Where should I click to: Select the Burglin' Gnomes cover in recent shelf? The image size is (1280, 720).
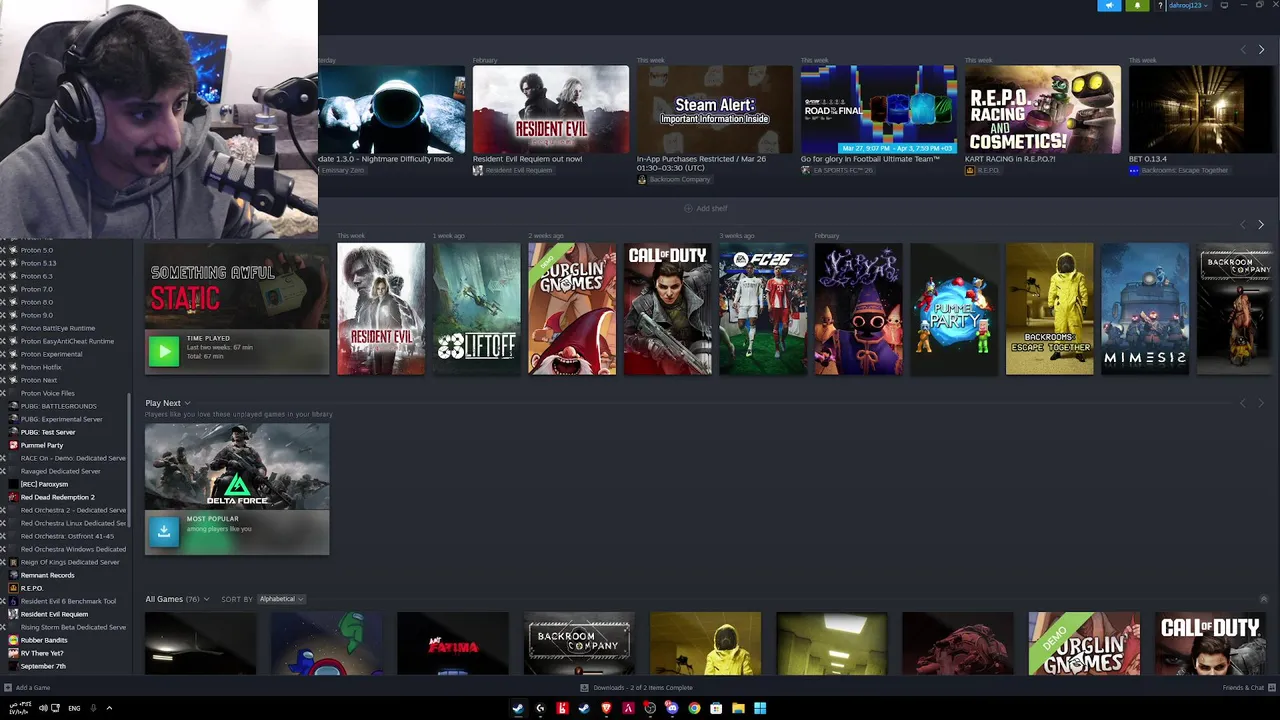point(572,309)
